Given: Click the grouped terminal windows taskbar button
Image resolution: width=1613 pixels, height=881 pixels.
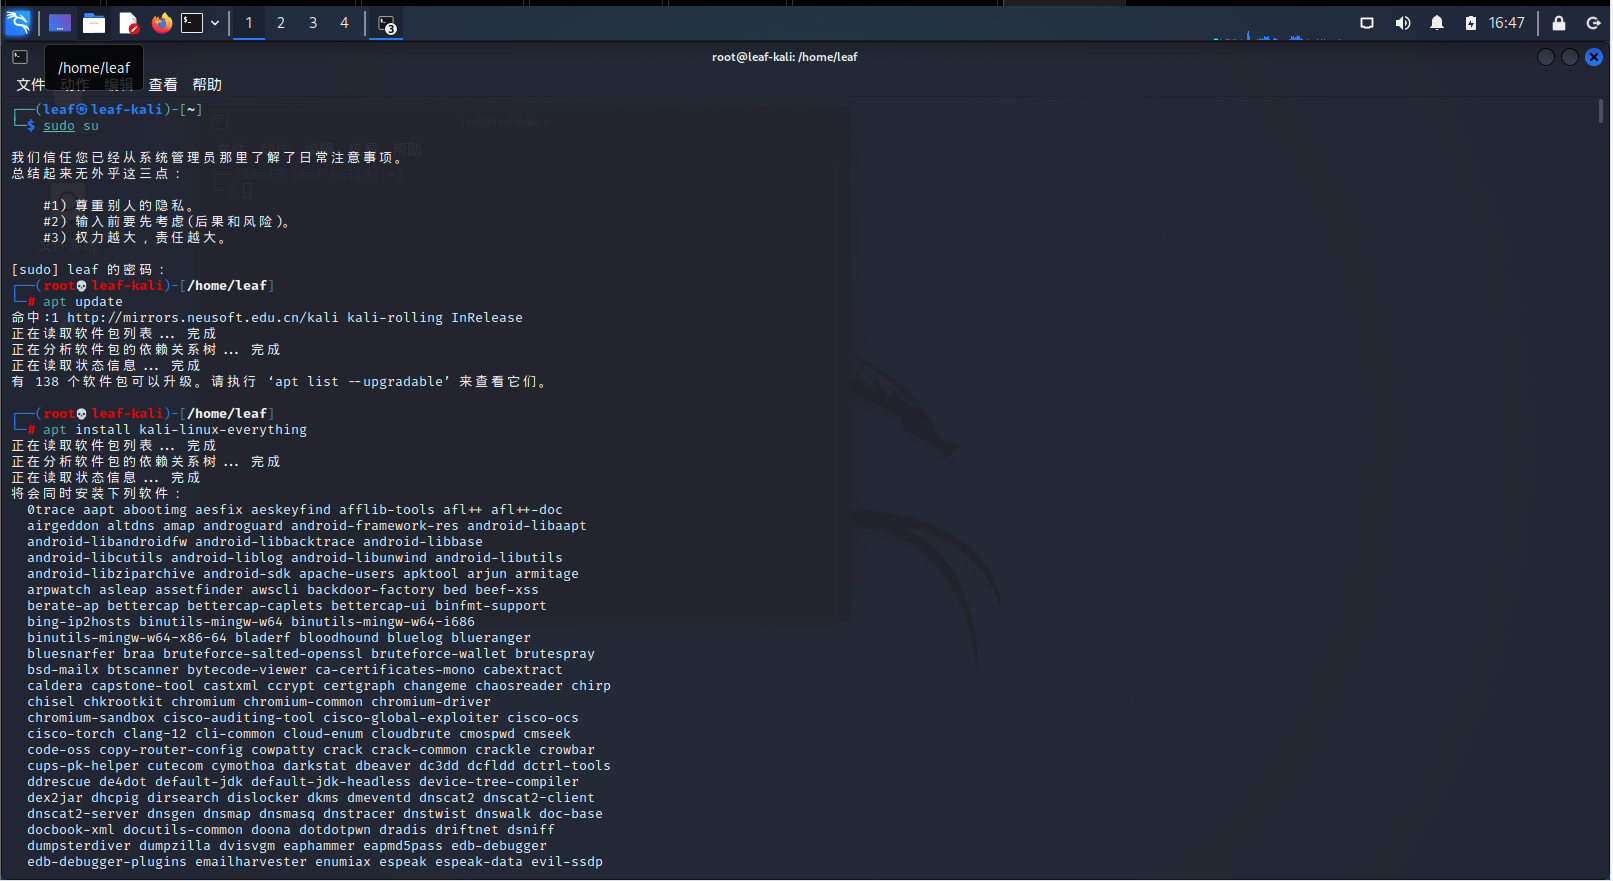Looking at the screenshot, I should coord(387,24).
